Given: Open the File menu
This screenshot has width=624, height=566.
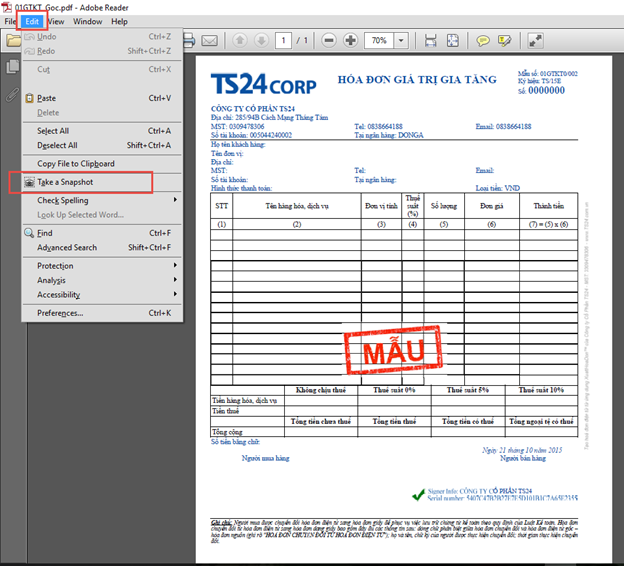Looking at the screenshot, I should pyautogui.click(x=10, y=21).
